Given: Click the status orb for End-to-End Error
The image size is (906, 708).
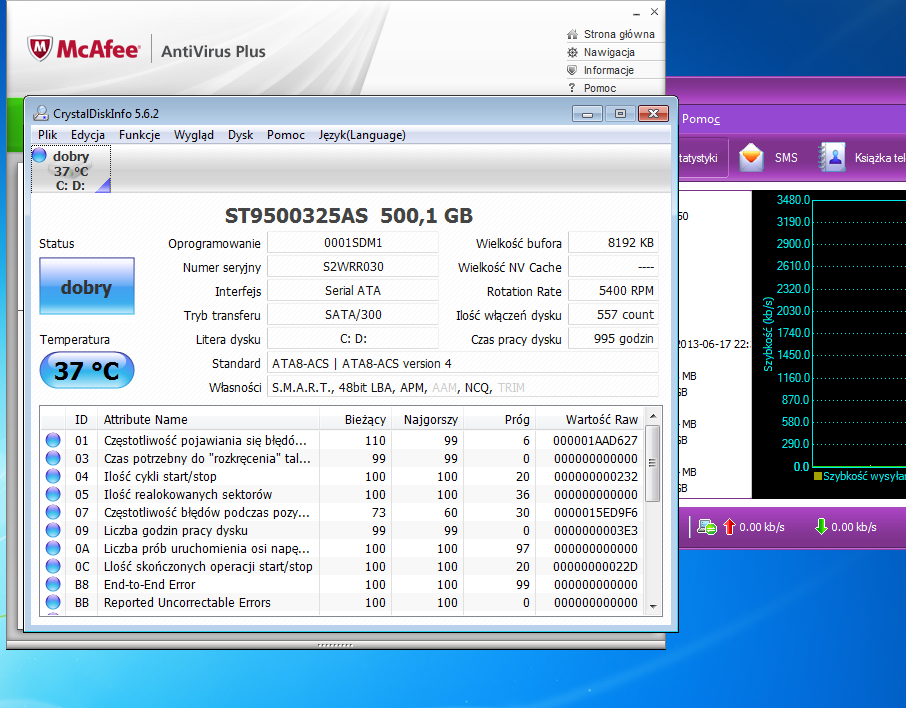Looking at the screenshot, I should pyautogui.click(x=53, y=584).
